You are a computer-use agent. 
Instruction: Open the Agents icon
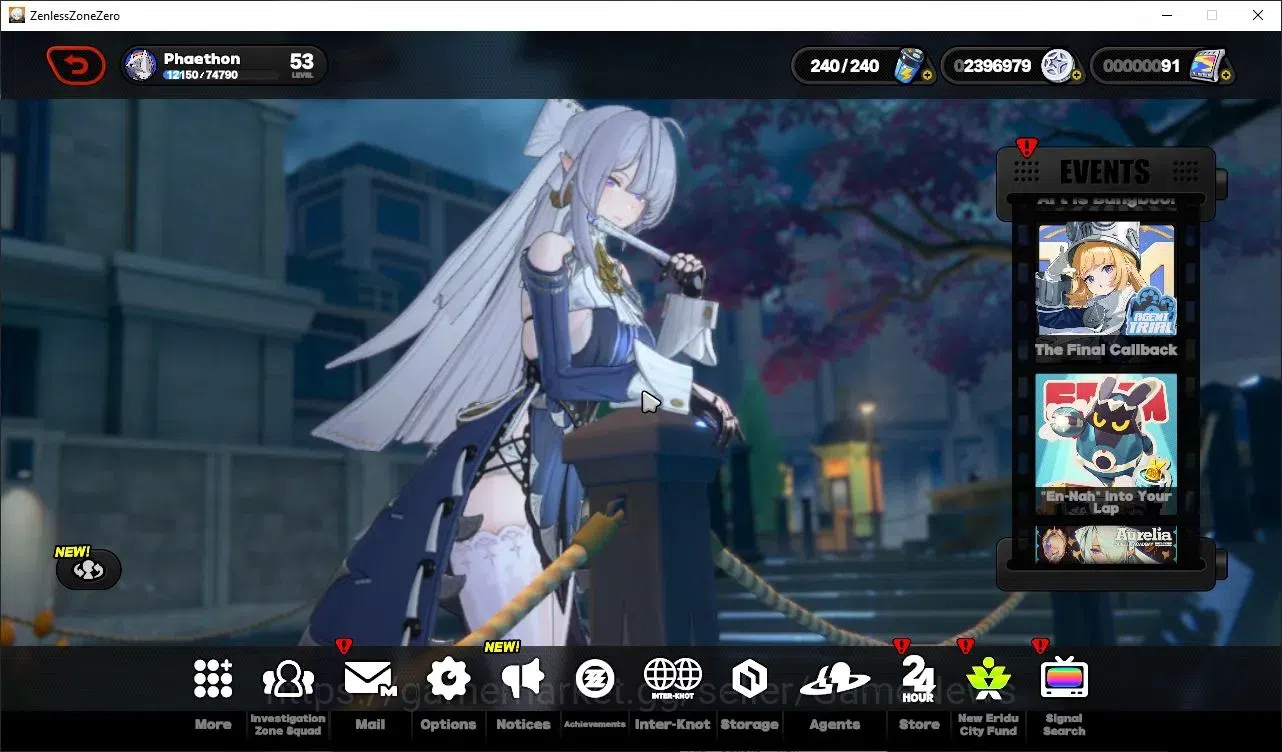[x=835, y=681]
